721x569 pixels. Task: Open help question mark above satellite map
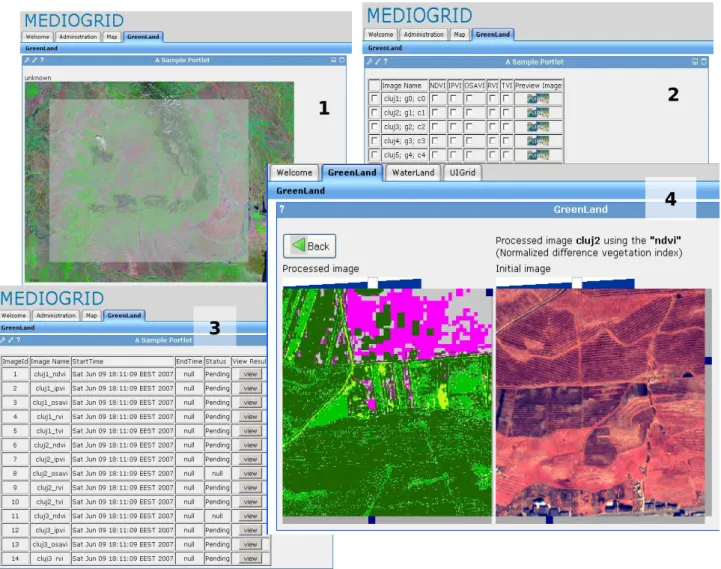click(x=41, y=60)
